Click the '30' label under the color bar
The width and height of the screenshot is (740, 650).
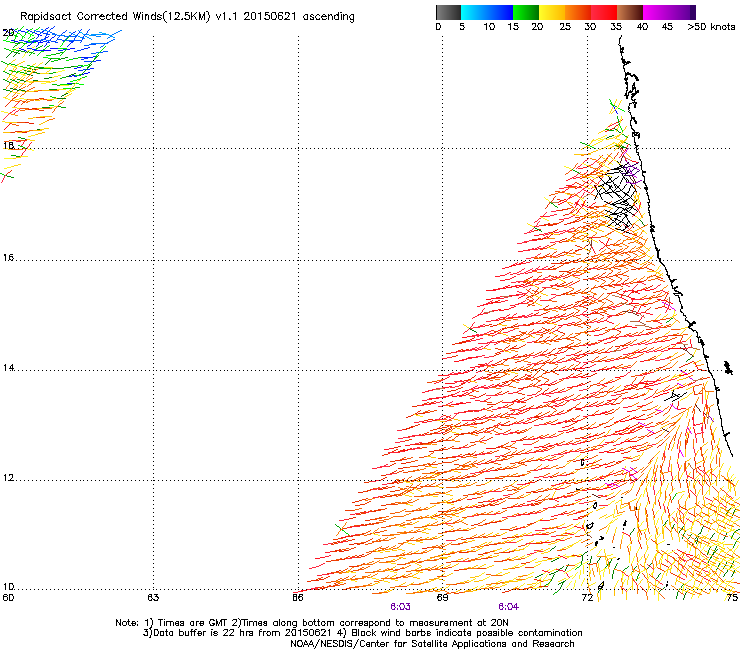[590, 27]
